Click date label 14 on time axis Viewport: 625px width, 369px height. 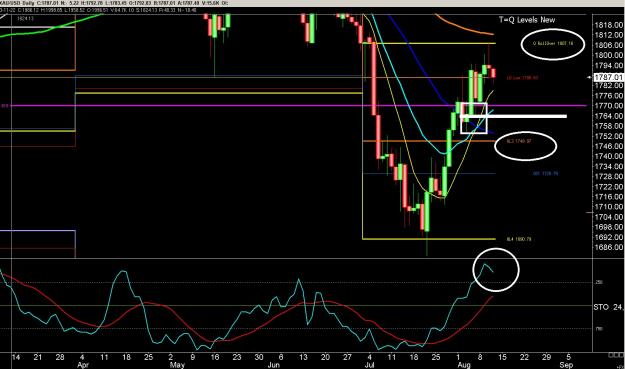pyautogui.click(x=16, y=357)
